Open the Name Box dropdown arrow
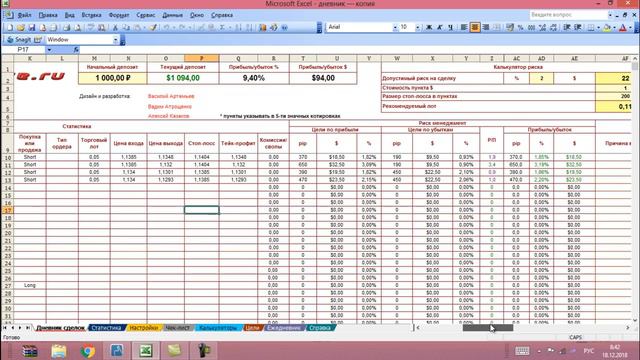640x360 pixels. click(49, 50)
